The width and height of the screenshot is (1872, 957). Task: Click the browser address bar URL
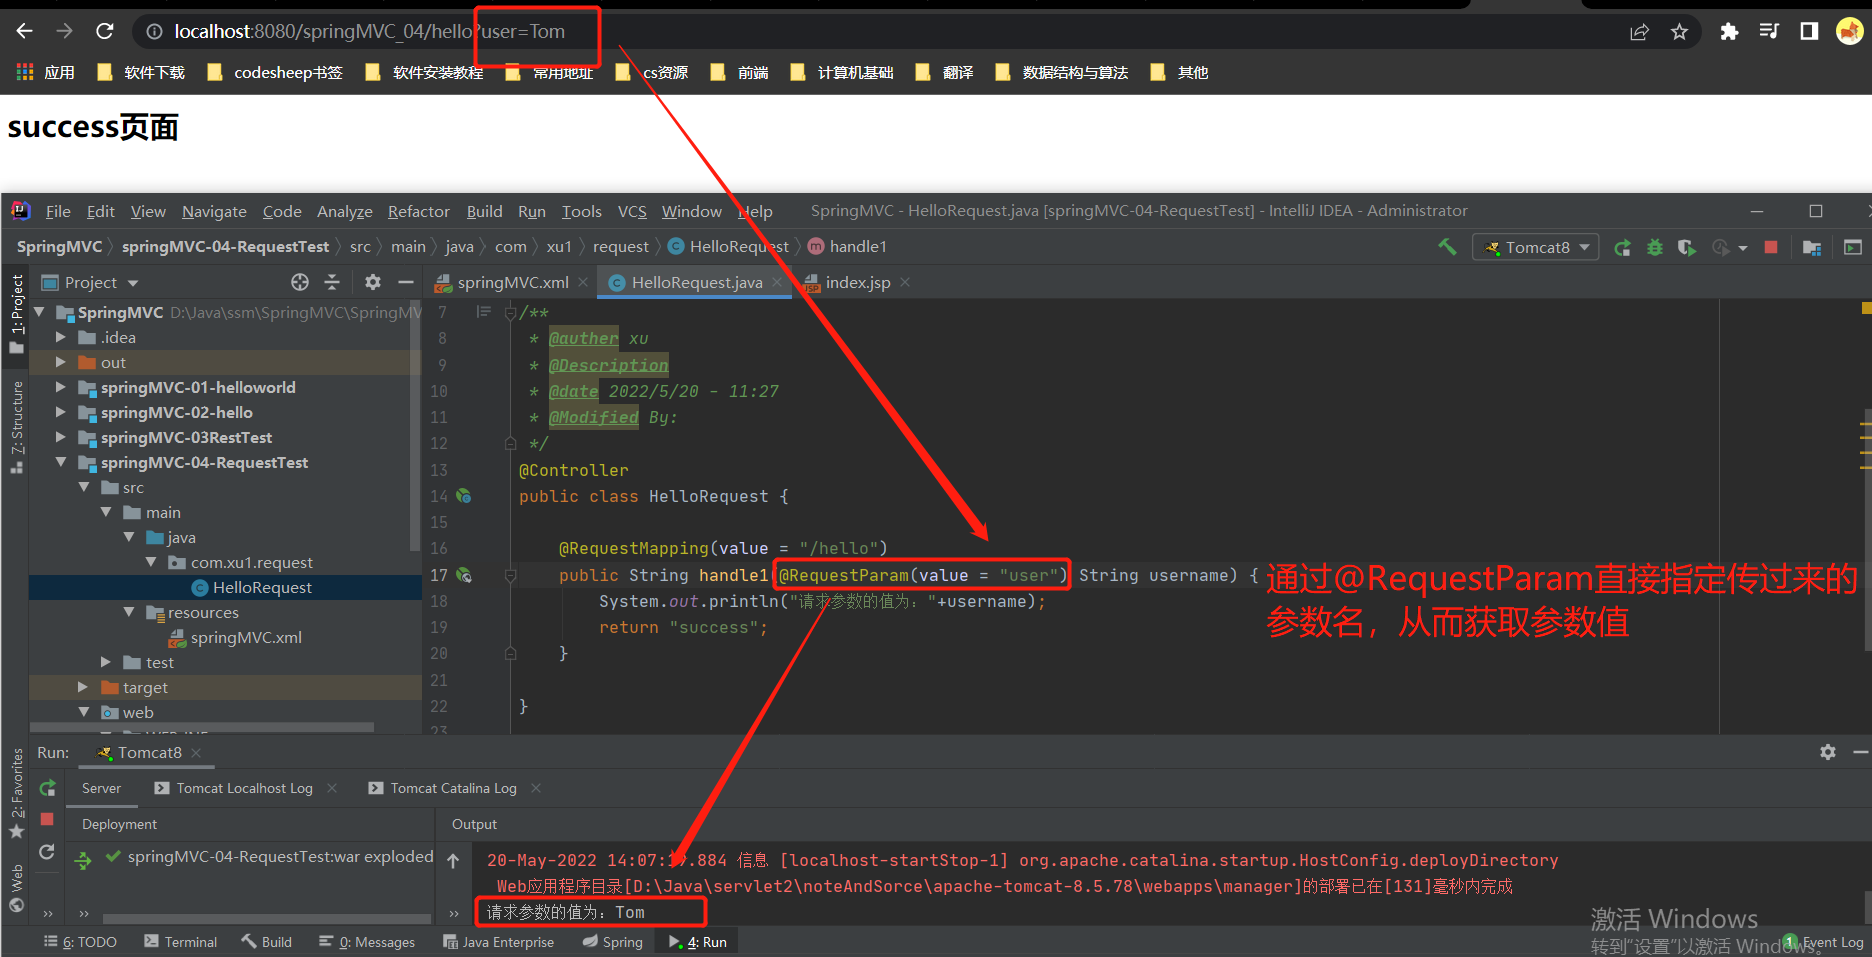pos(369,32)
